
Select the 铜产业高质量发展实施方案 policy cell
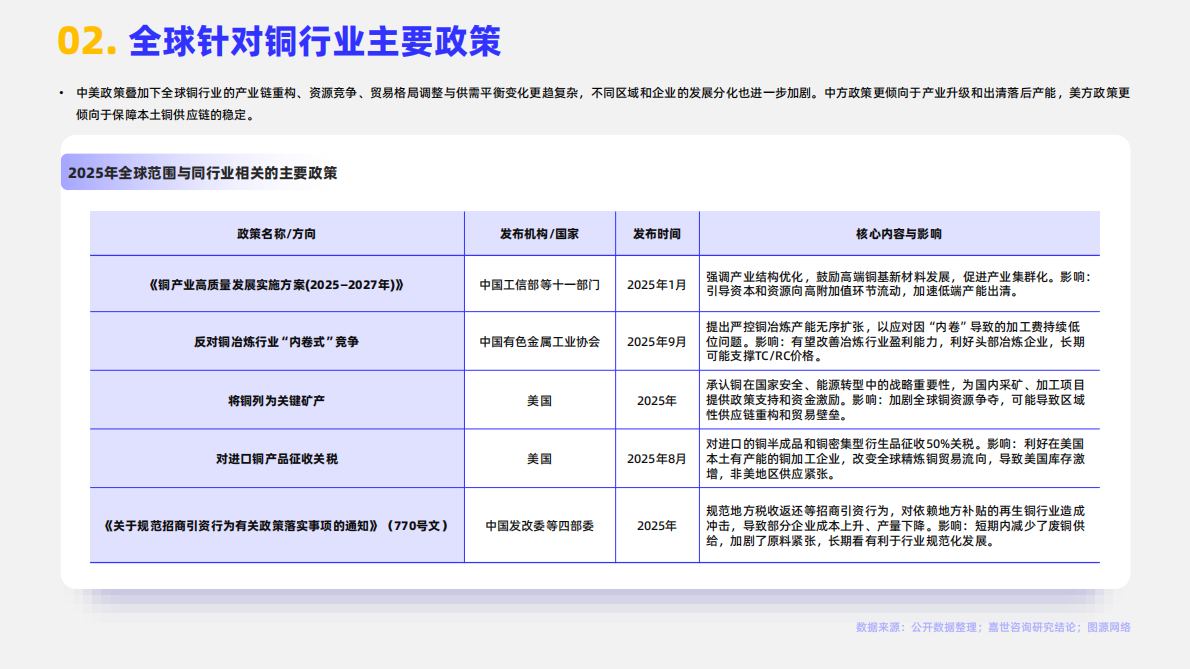[x=277, y=284]
